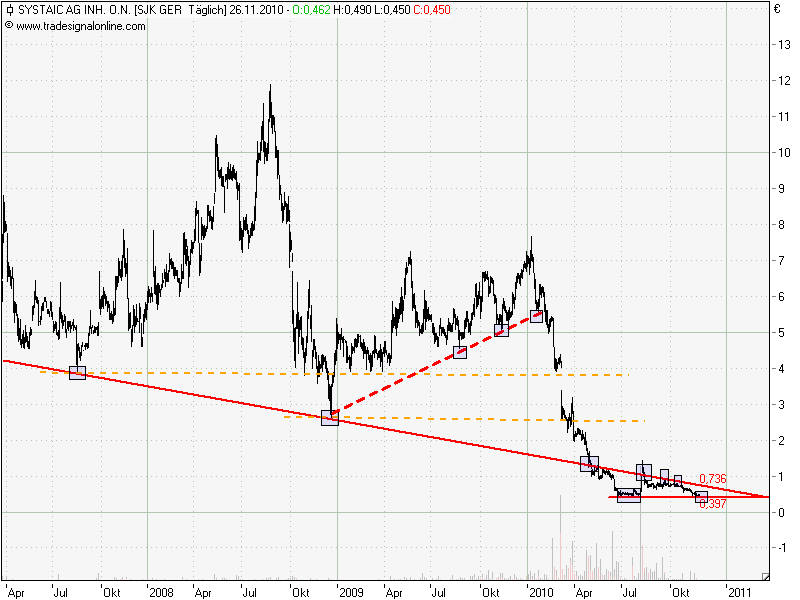Select the box marker at December 2008 low

[x=330, y=418]
